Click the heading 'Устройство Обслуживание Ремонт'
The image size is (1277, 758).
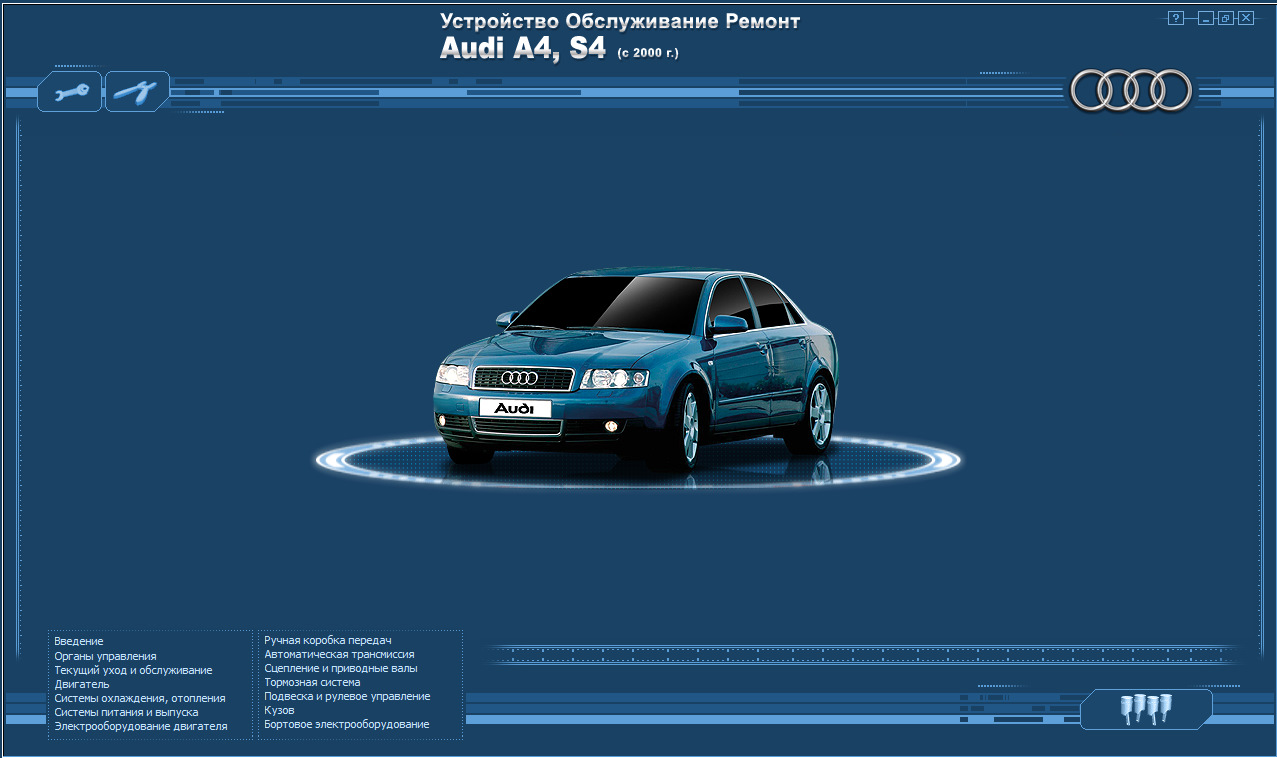pyautogui.click(x=620, y=21)
